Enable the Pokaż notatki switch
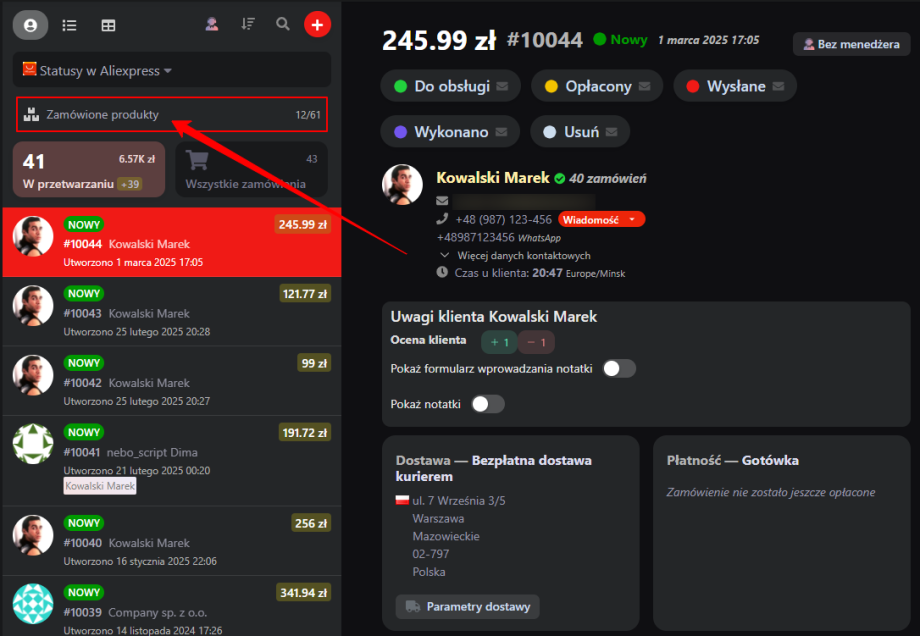The image size is (920, 636). (x=487, y=404)
